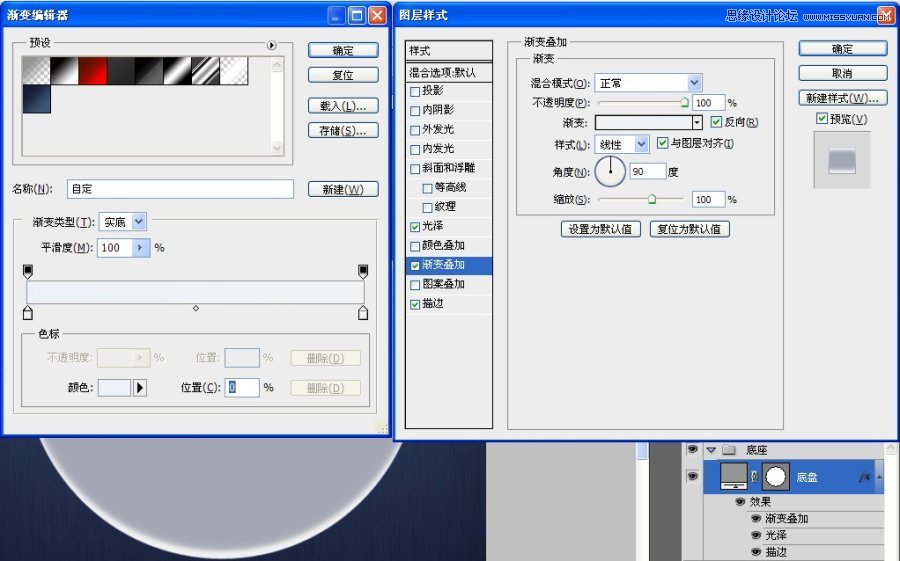Viewport: 900px width, 561px height.
Task: Select the red gradient preset
Action: pos(93,71)
